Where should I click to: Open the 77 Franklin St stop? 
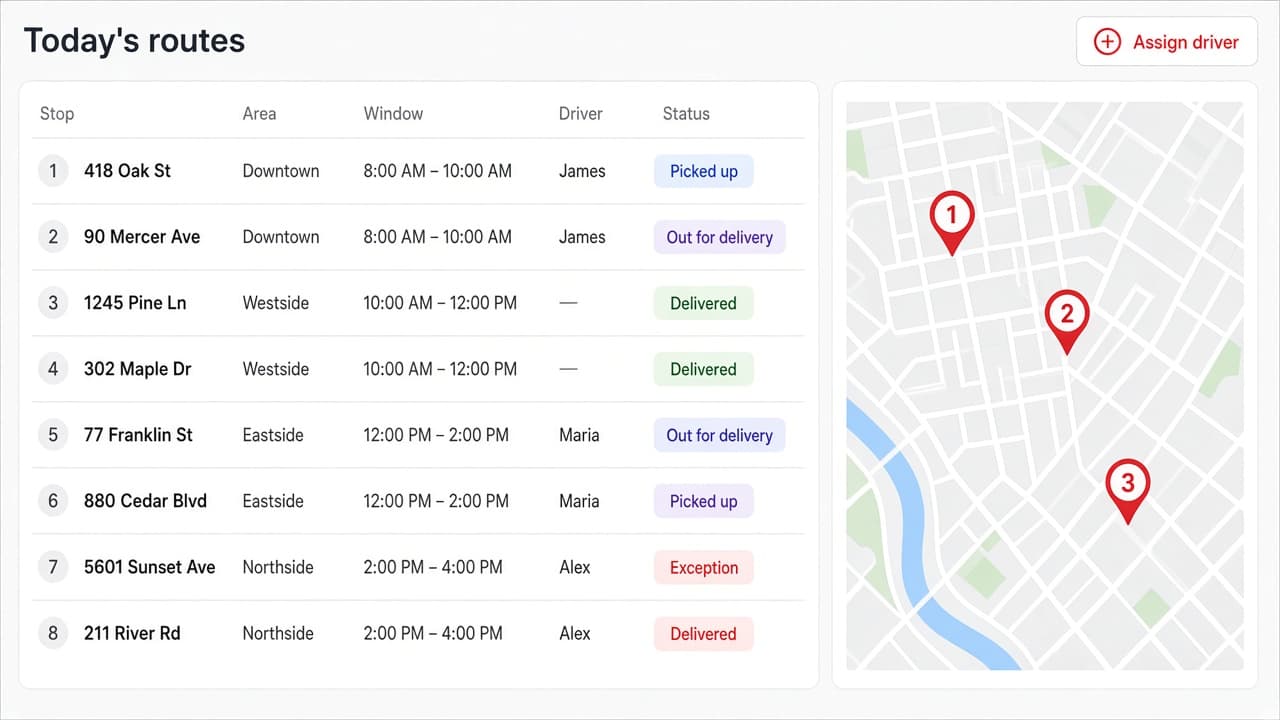click(x=138, y=435)
